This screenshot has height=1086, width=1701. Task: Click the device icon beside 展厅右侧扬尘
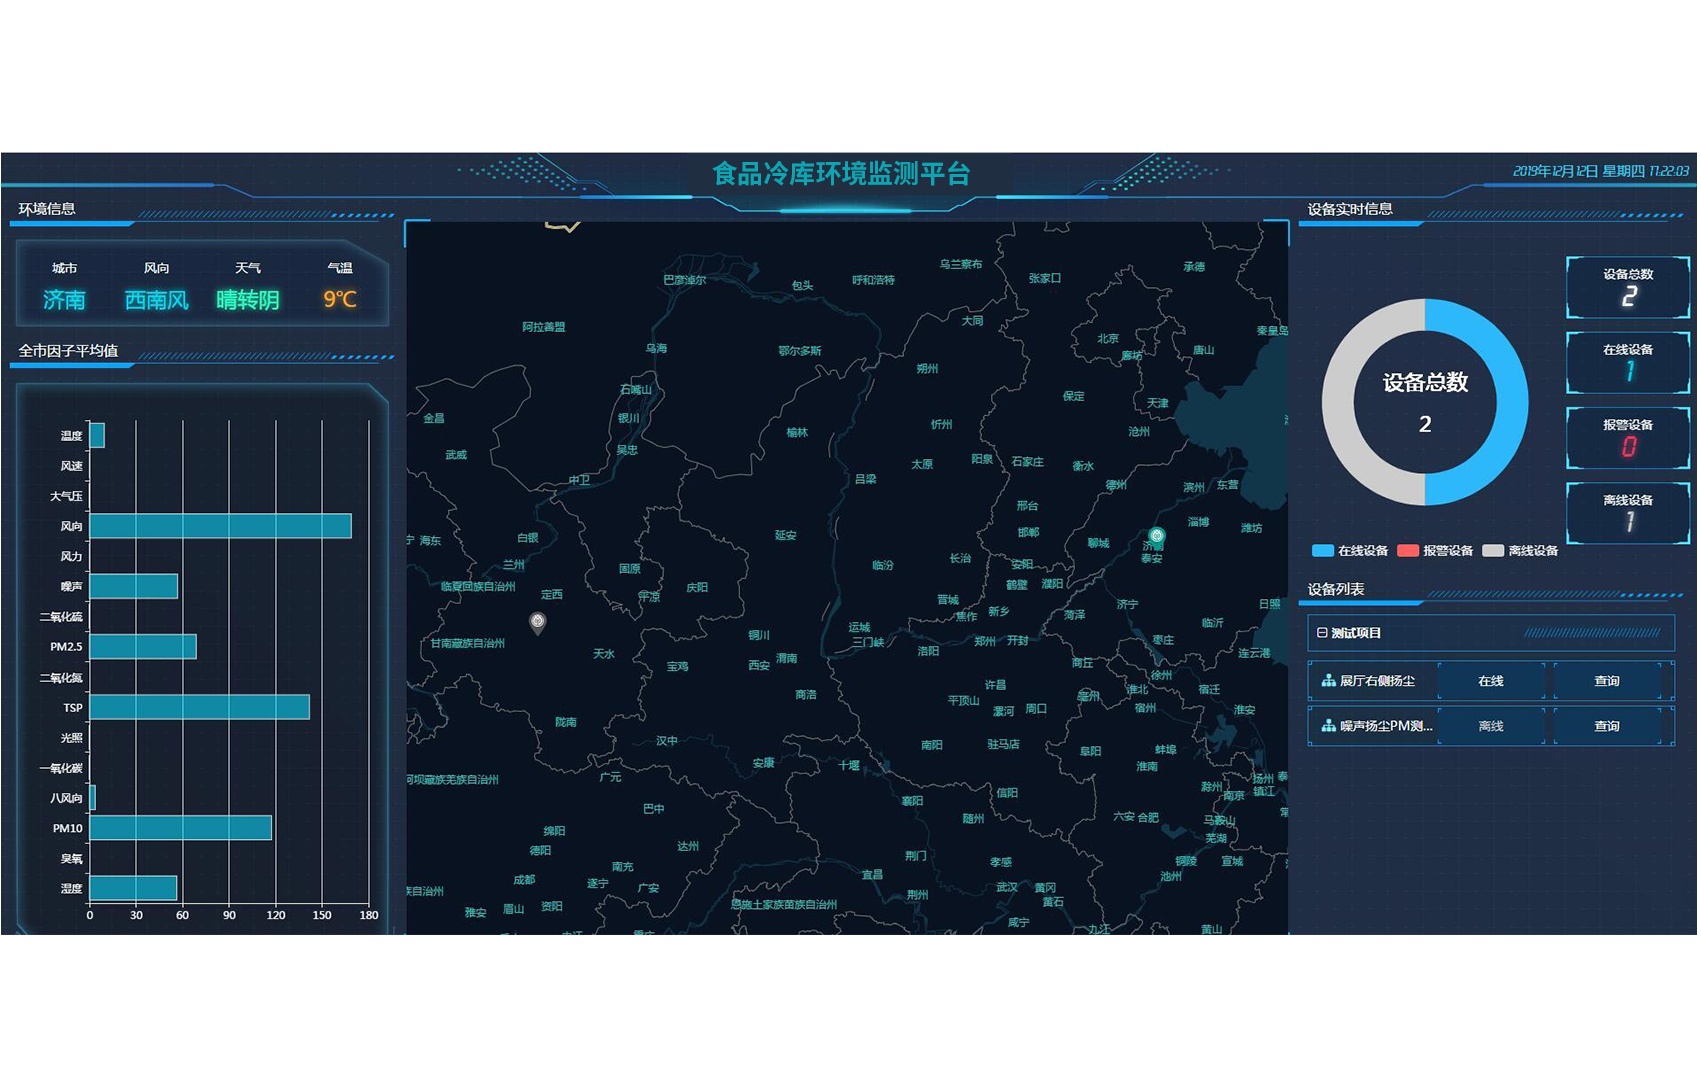pos(1328,681)
